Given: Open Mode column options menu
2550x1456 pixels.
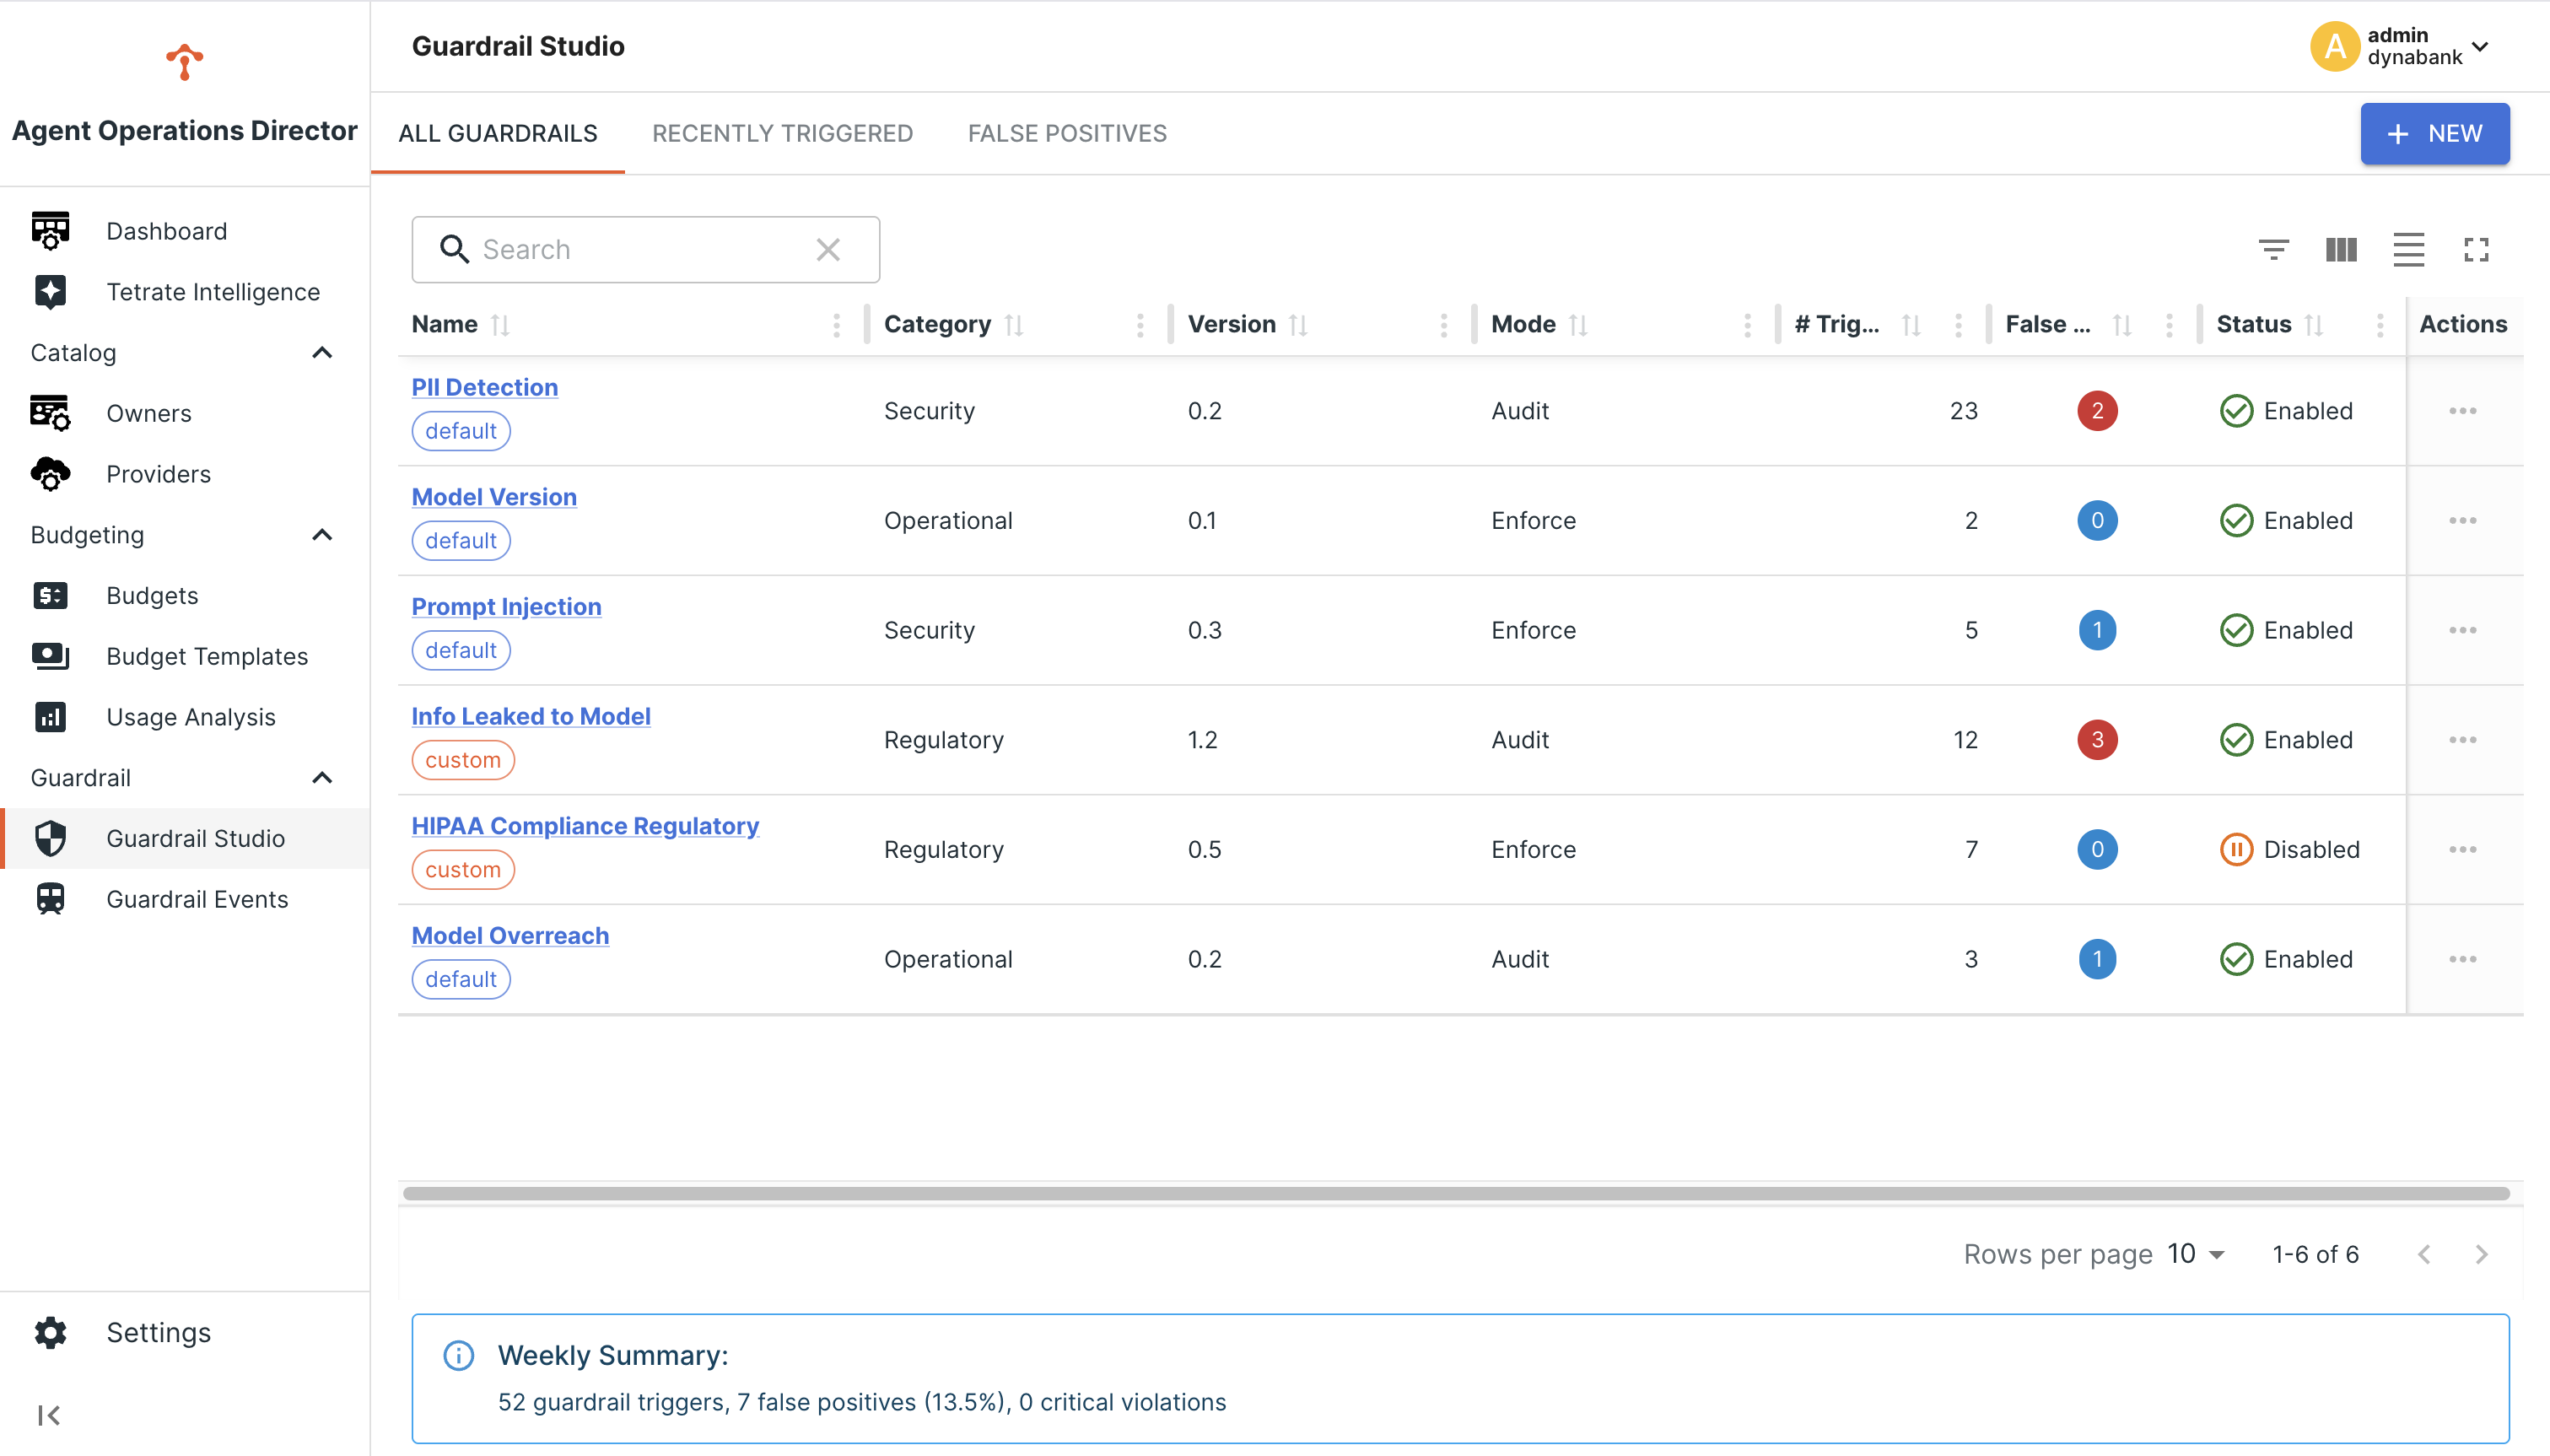Looking at the screenshot, I should (1747, 325).
